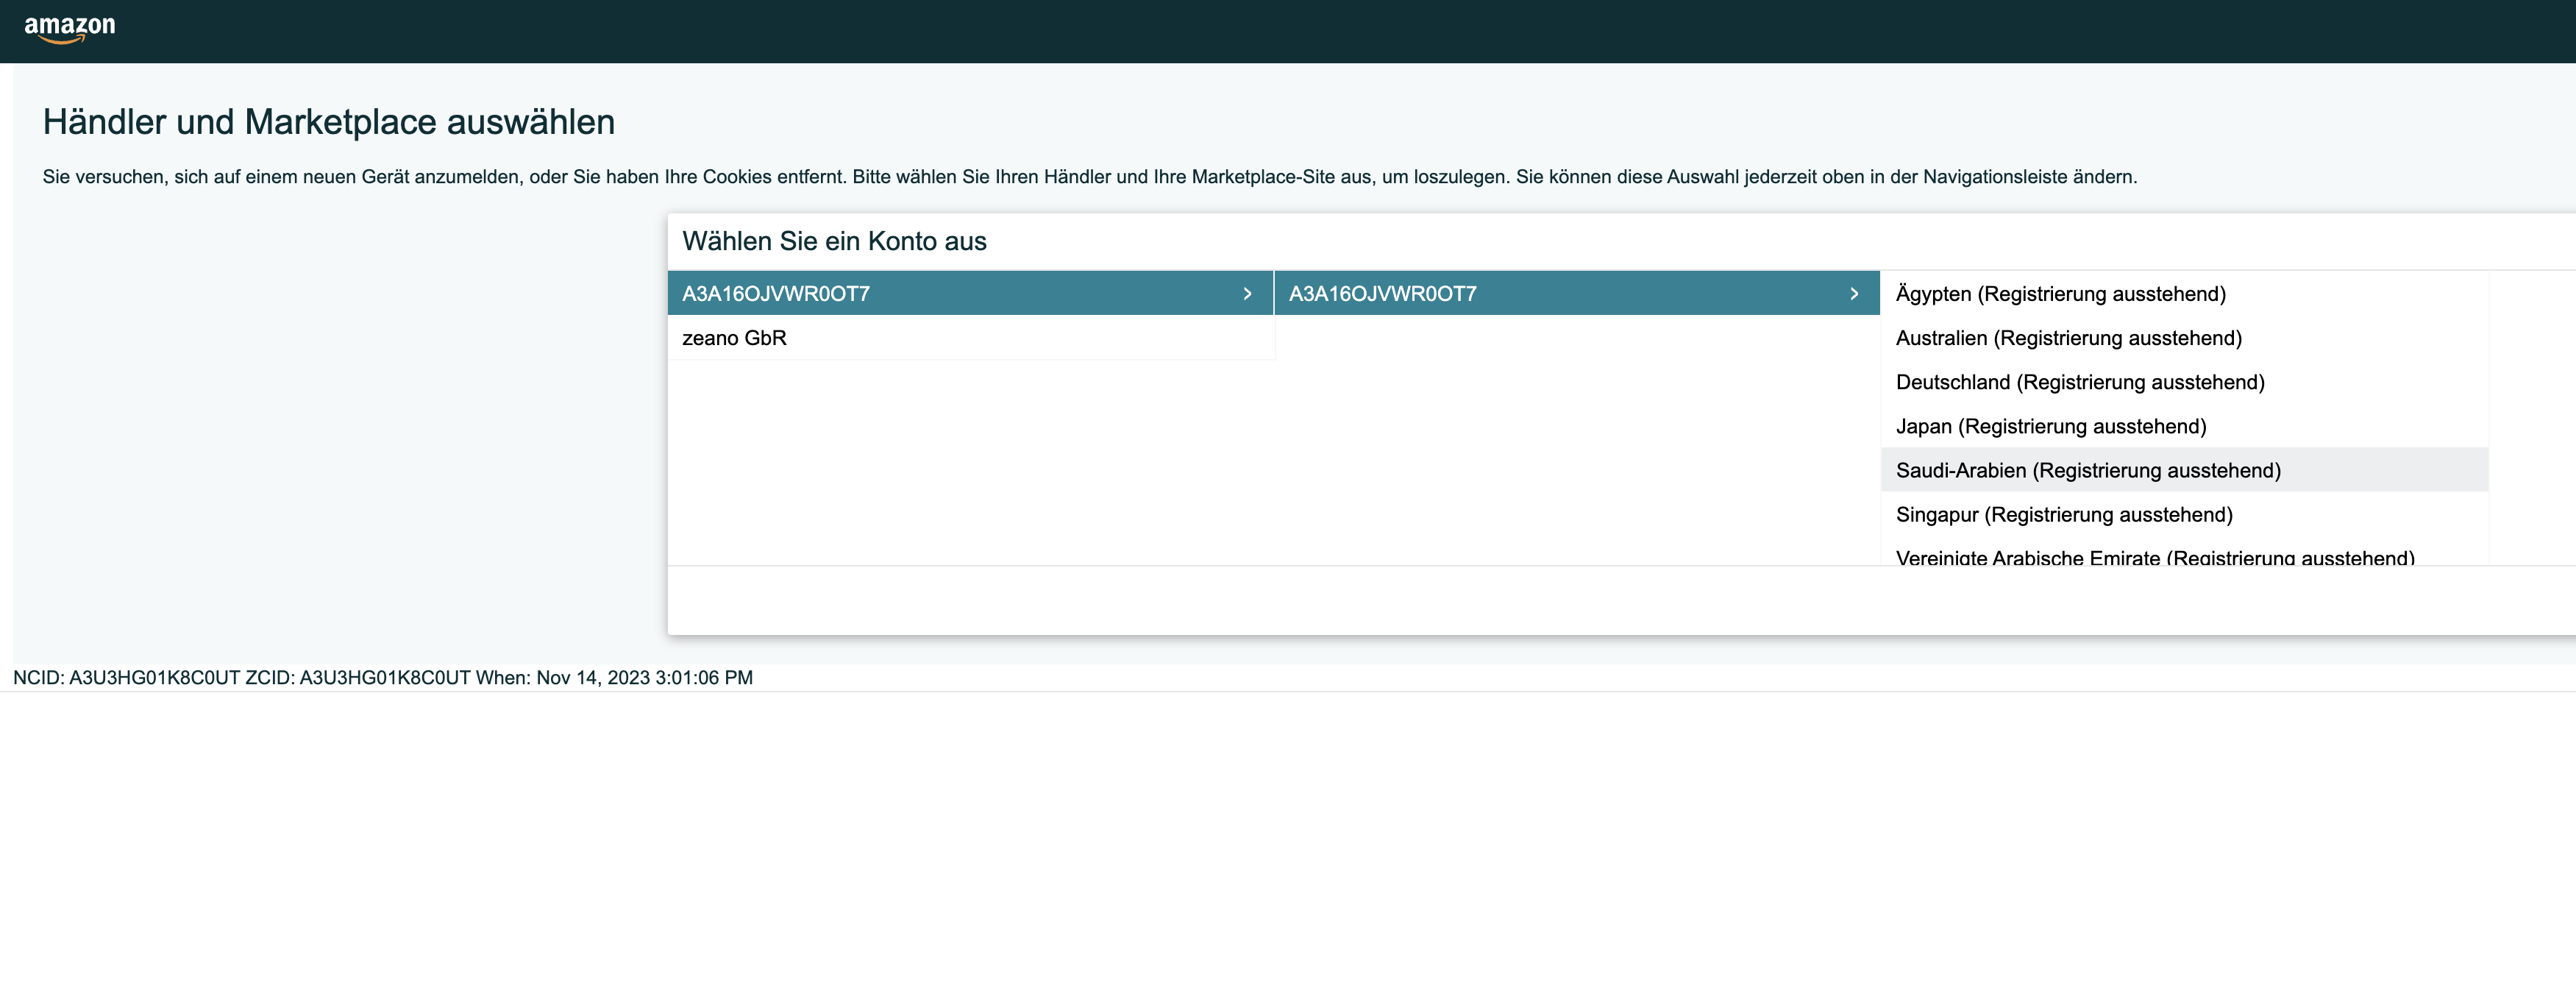This screenshot has height=983, width=2576.
Task: Choose Deutschland marketplace
Action: tap(2184, 382)
